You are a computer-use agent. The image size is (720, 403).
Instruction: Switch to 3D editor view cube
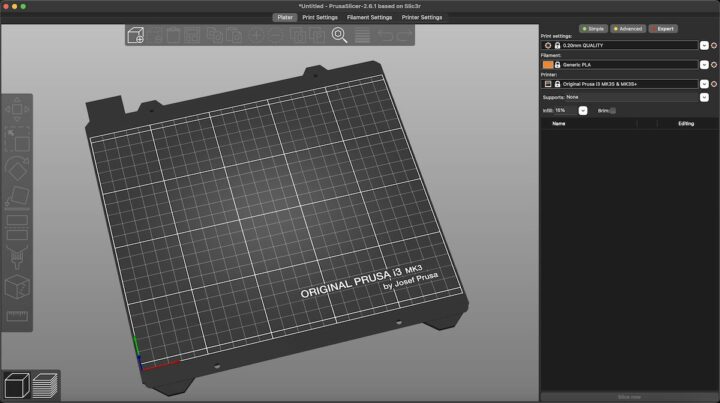coord(16,385)
